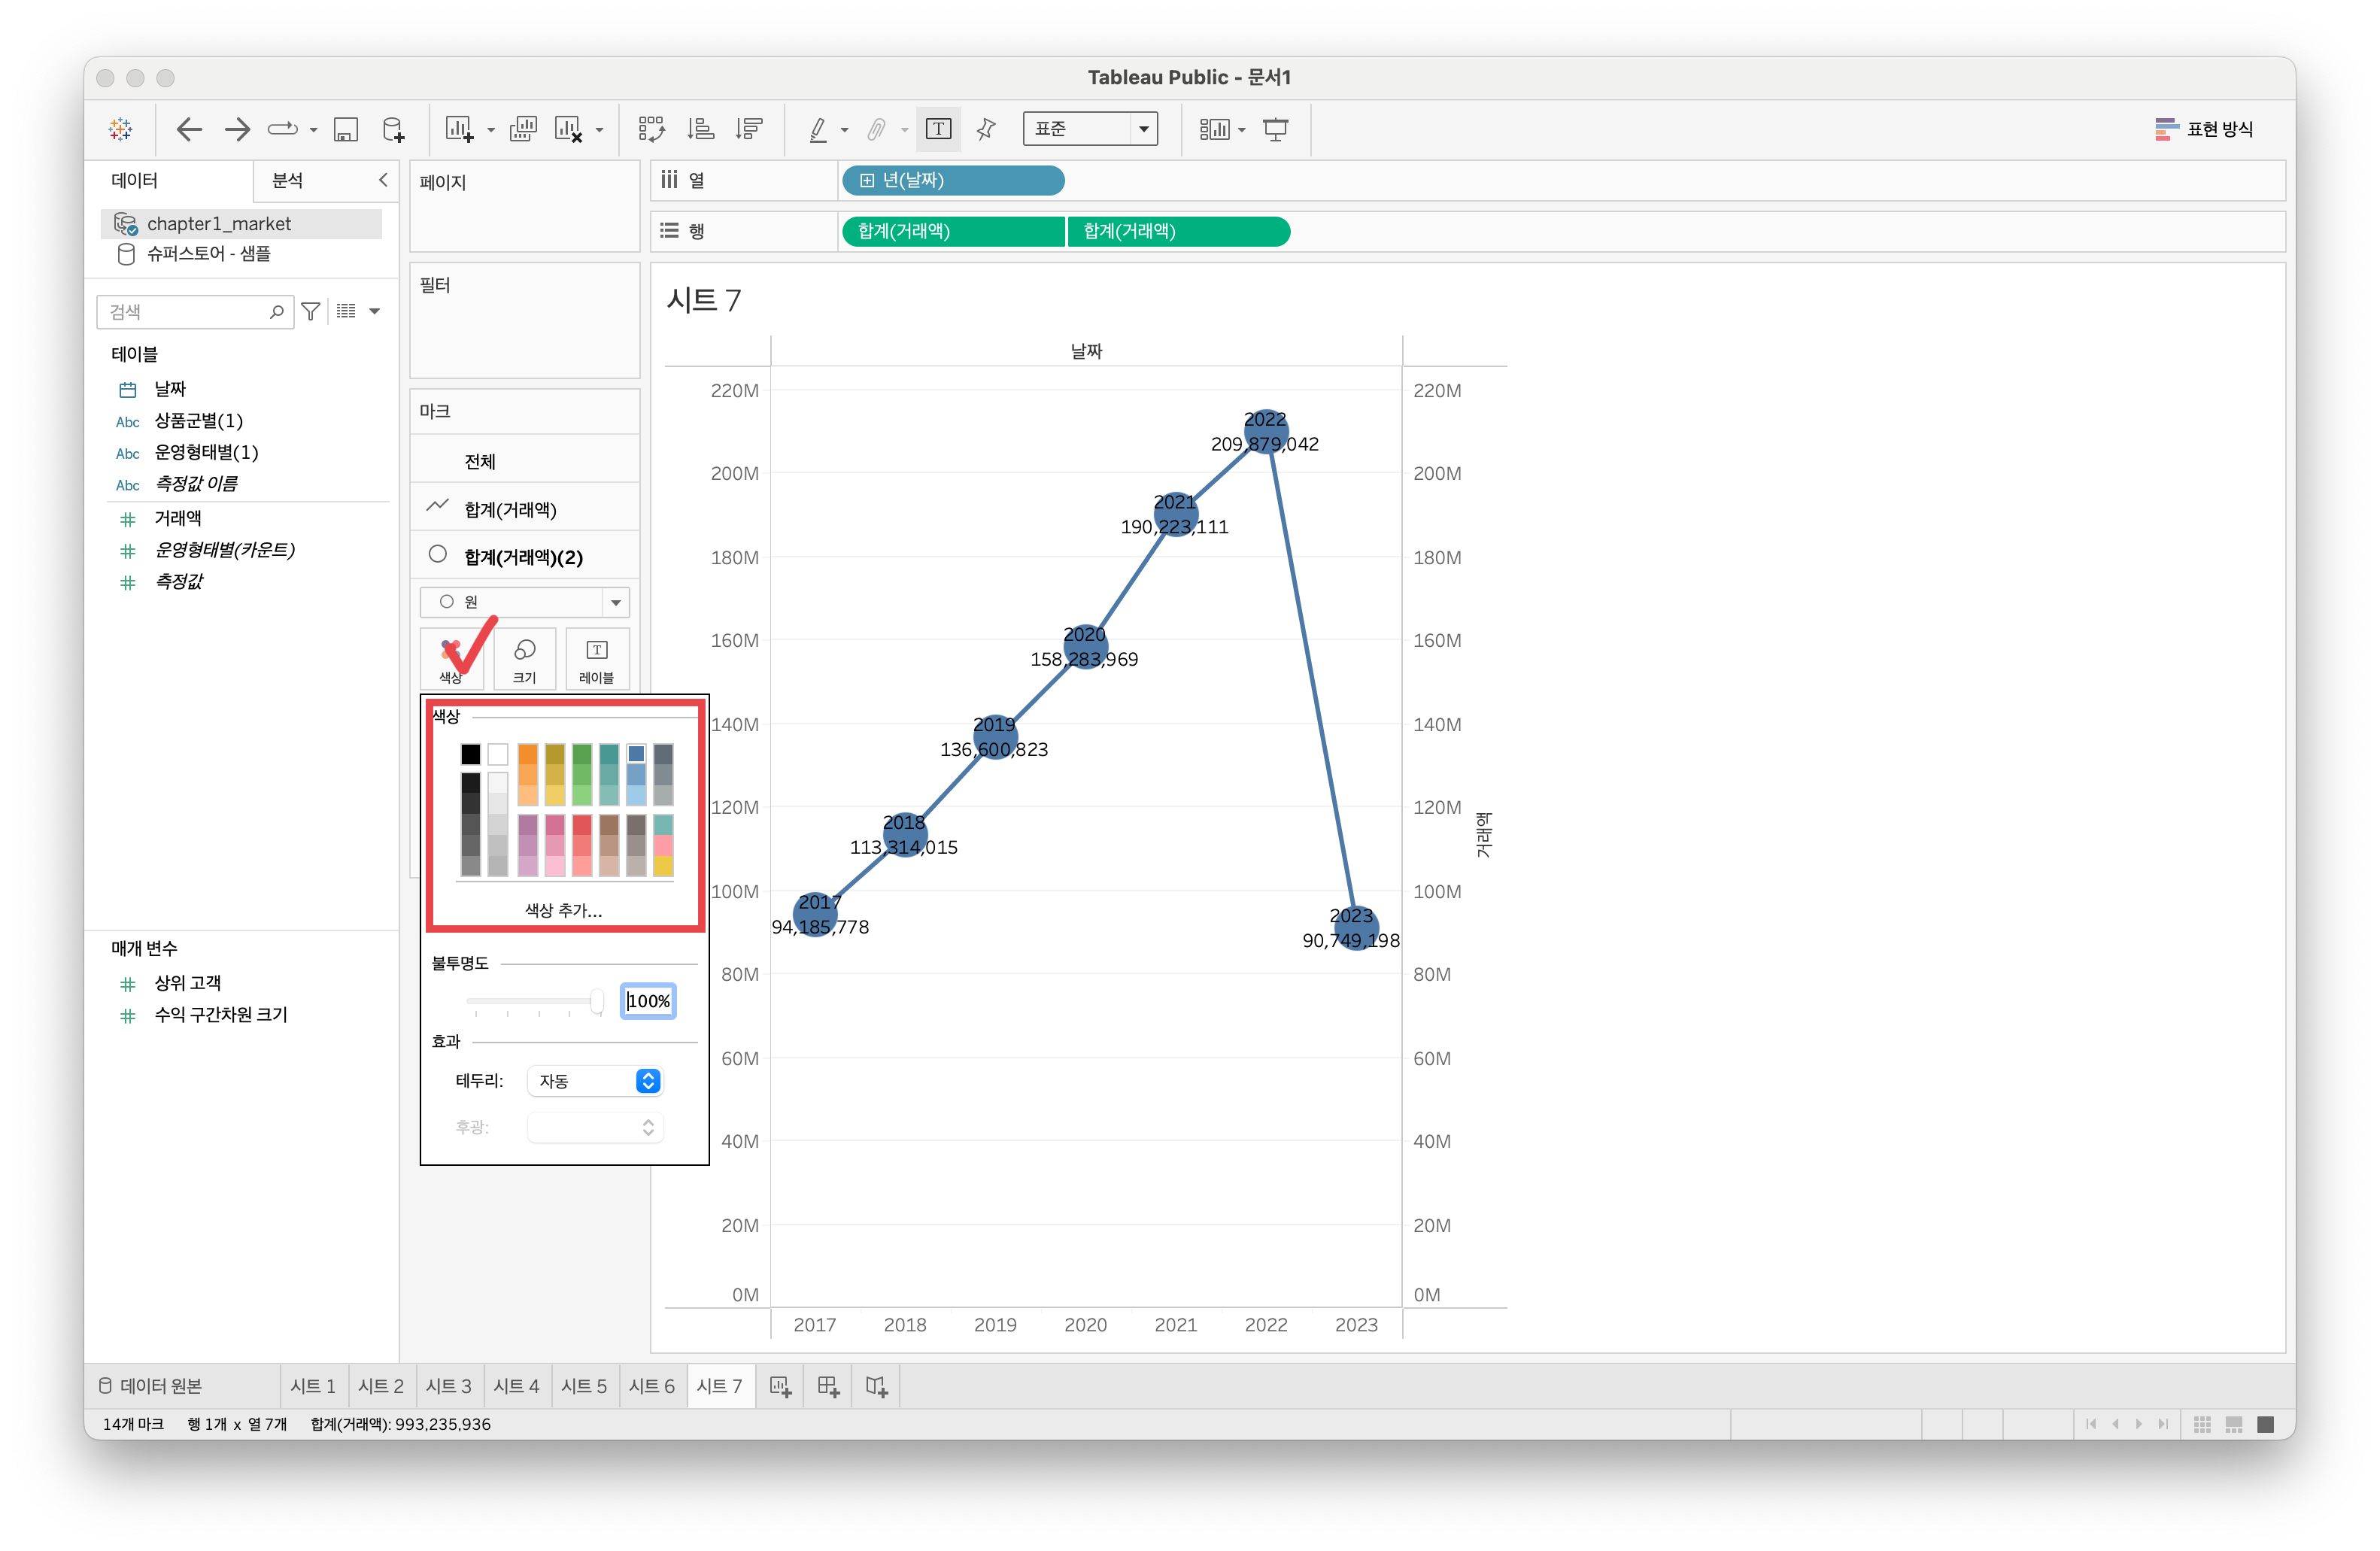Image resolution: width=2380 pixels, height=1551 pixels.
Task: Toggle the highlight pen tool
Action: coord(818,129)
